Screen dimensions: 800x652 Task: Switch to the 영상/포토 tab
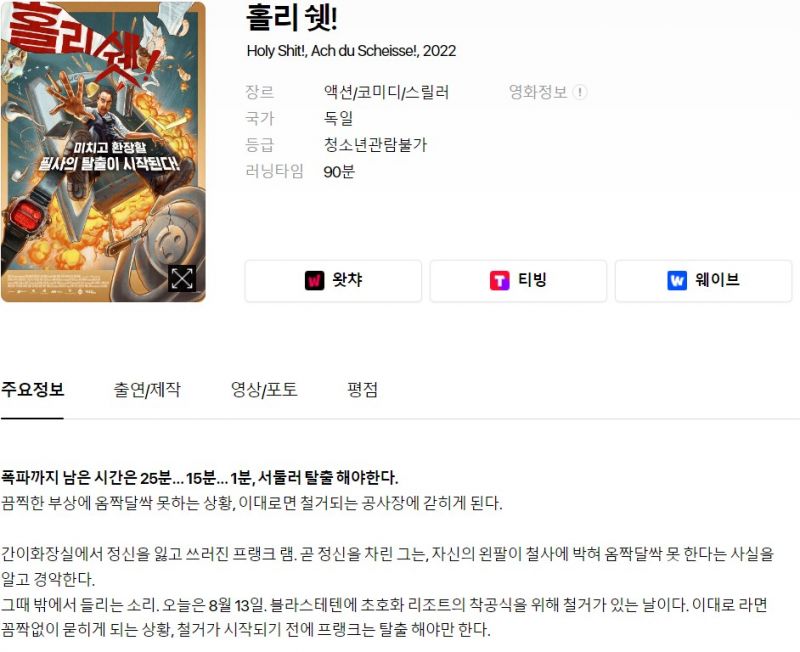click(x=264, y=390)
